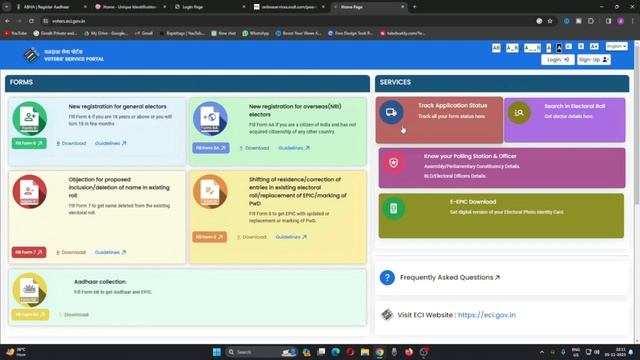This screenshot has width=640, height=360.
Task: Click the normal A font size button
Action: 581,47
